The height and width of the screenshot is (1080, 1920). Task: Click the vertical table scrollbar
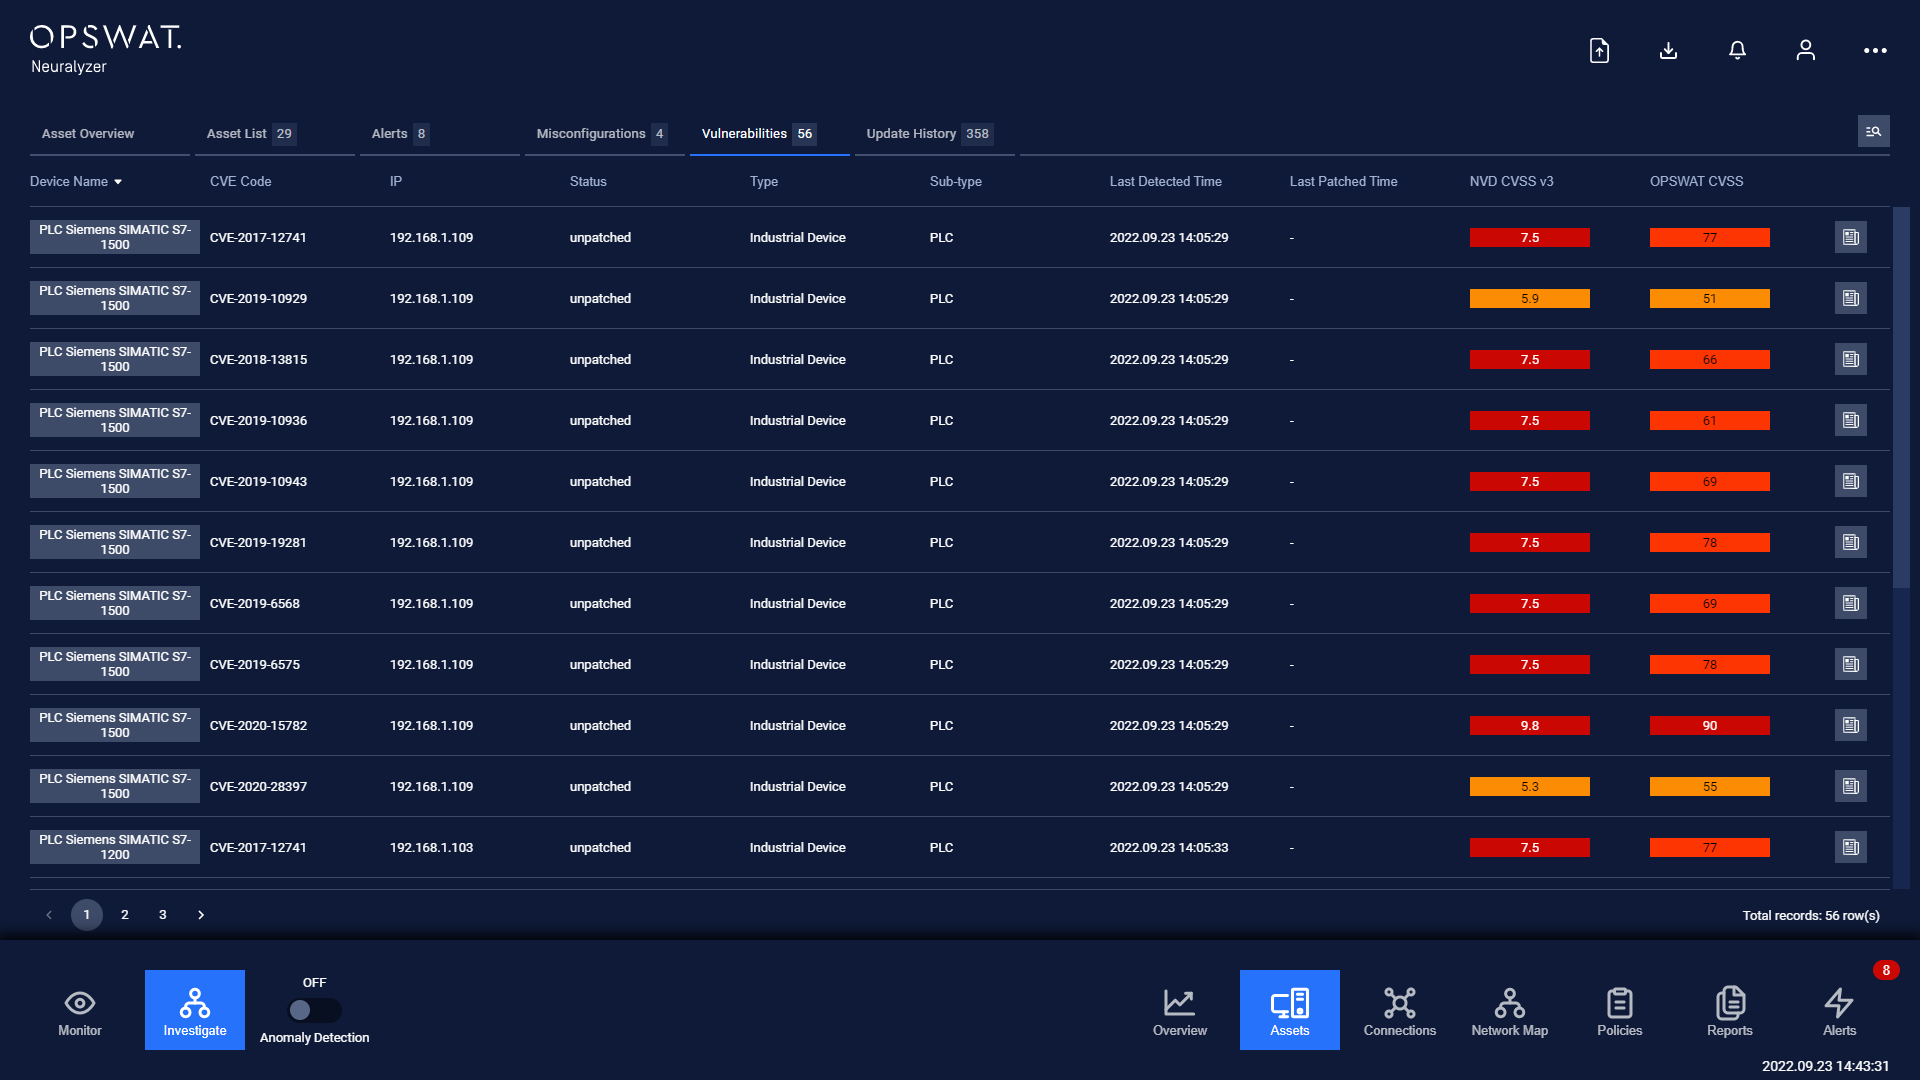coord(1901,398)
